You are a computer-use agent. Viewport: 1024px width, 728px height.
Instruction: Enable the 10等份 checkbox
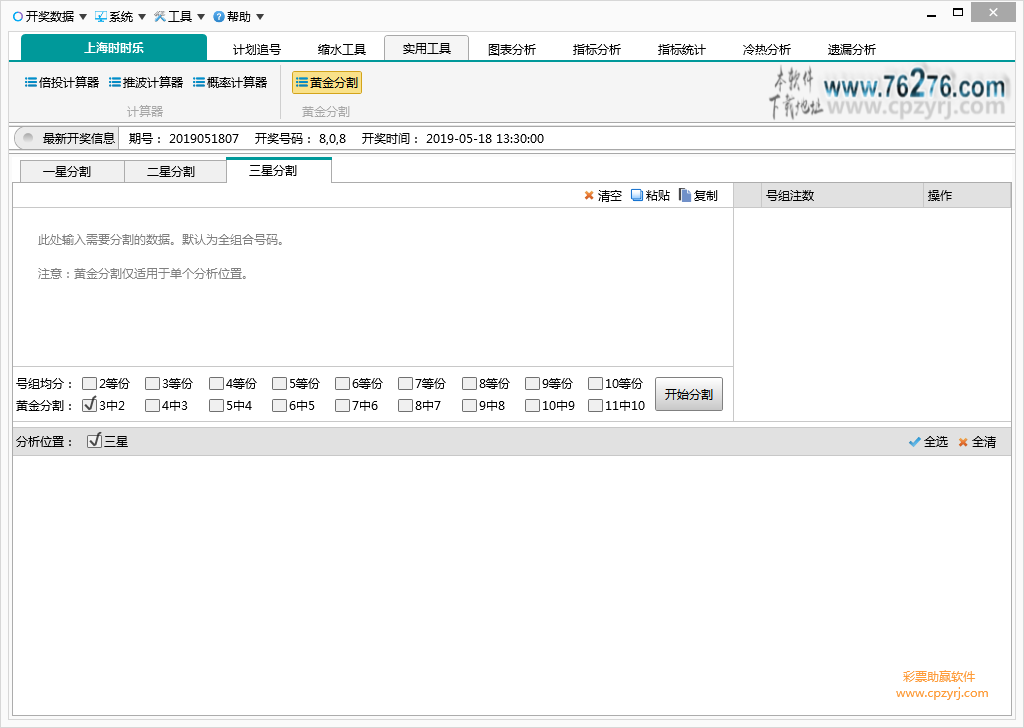[595, 383]
